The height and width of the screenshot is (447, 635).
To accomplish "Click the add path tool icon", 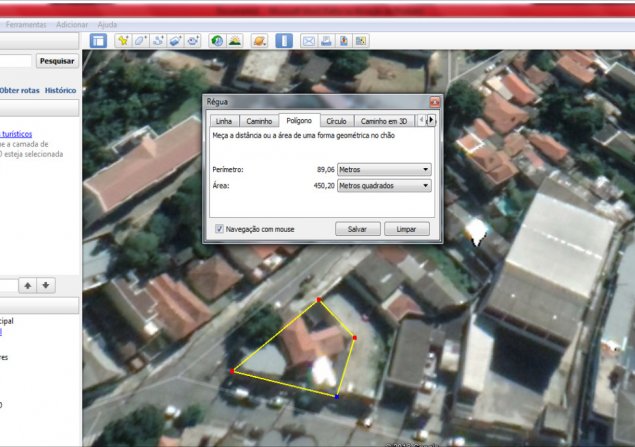I will coord(159,41).
